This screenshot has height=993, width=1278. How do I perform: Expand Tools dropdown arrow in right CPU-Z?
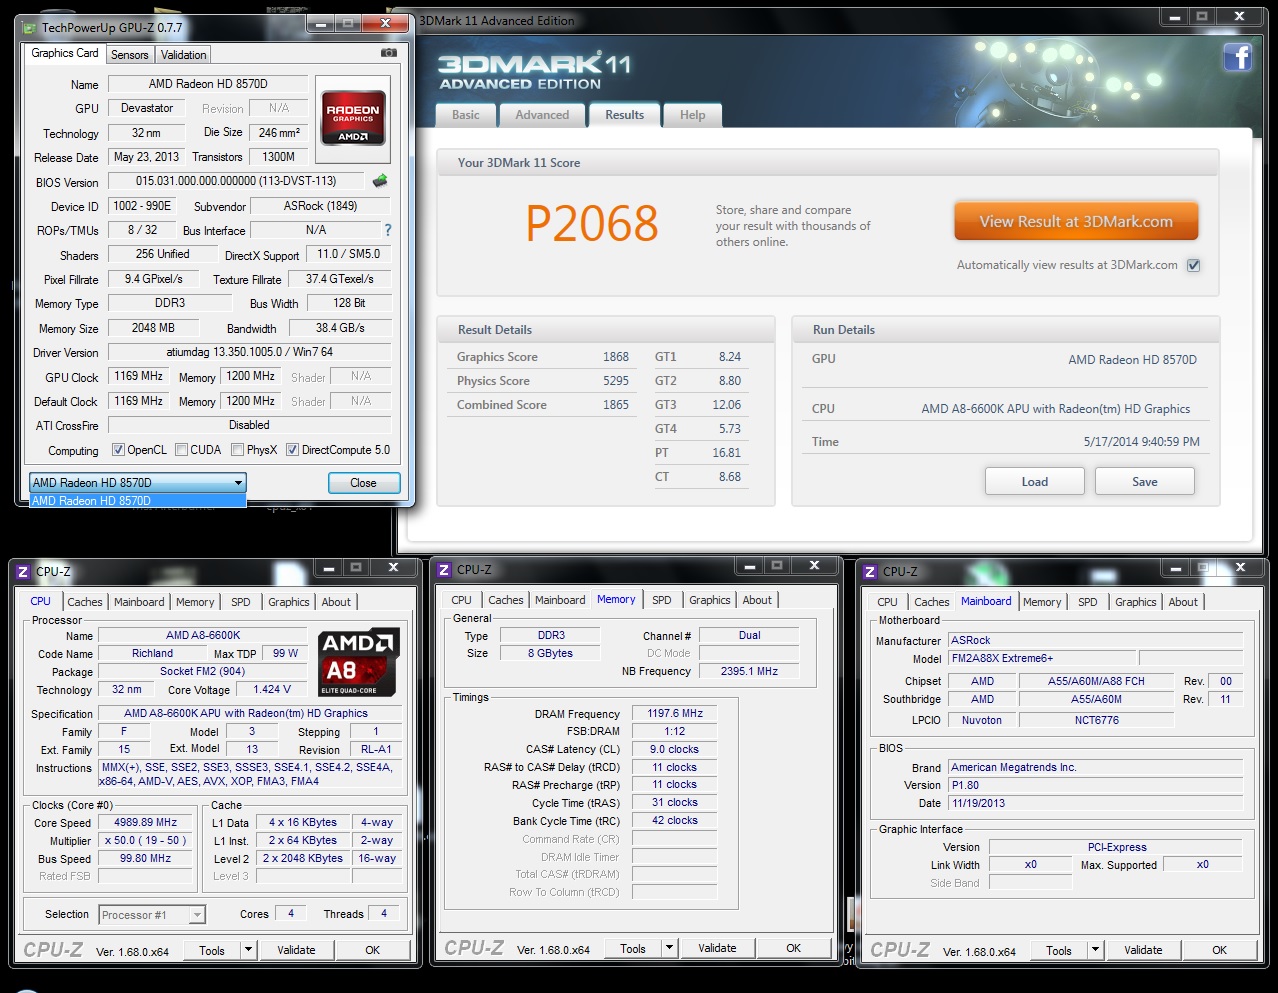pos(1096,950)
